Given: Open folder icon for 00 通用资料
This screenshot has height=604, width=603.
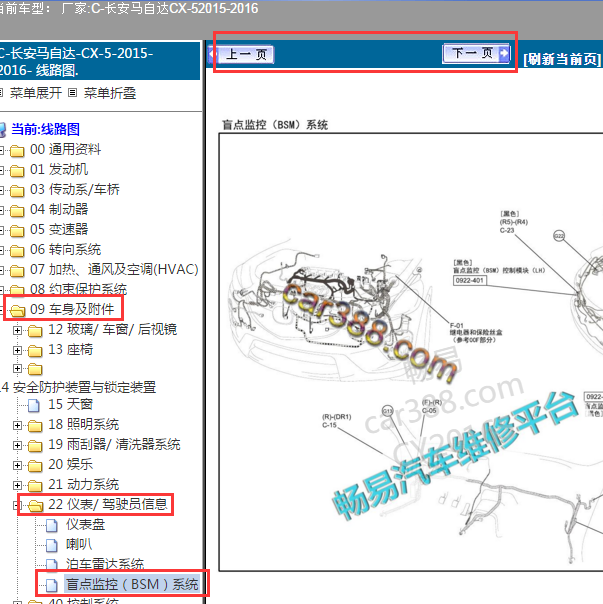Looking at the screenshot, I should [x=17, y=150].
